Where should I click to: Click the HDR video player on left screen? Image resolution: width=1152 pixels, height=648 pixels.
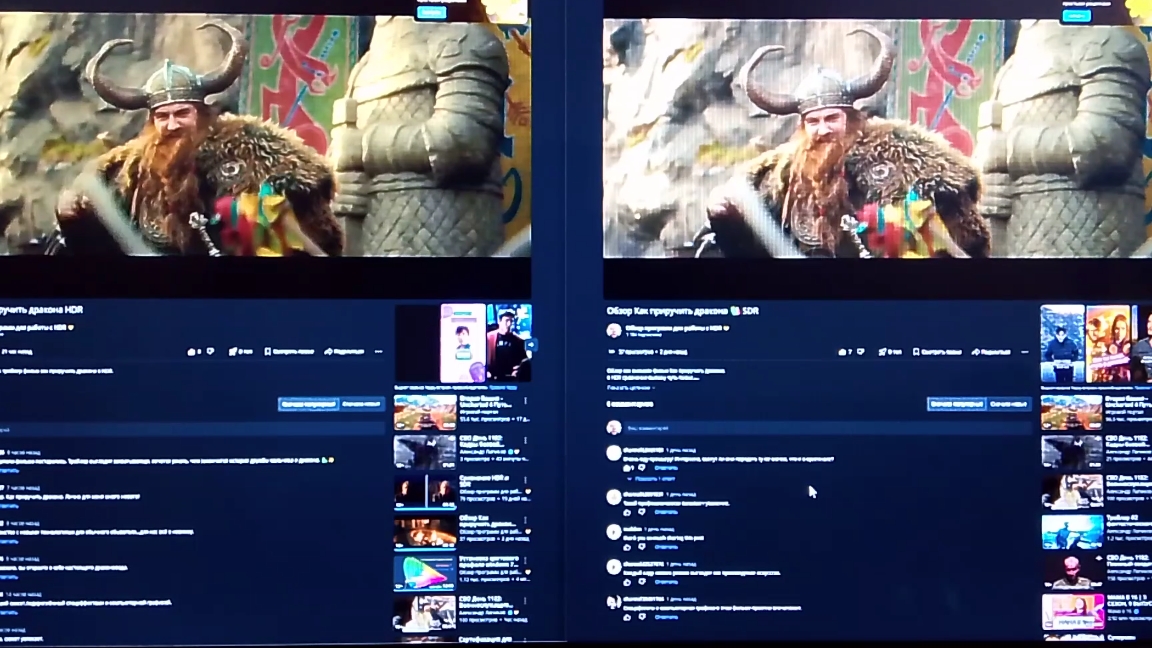pyautogui.click(x=264, y=134)
